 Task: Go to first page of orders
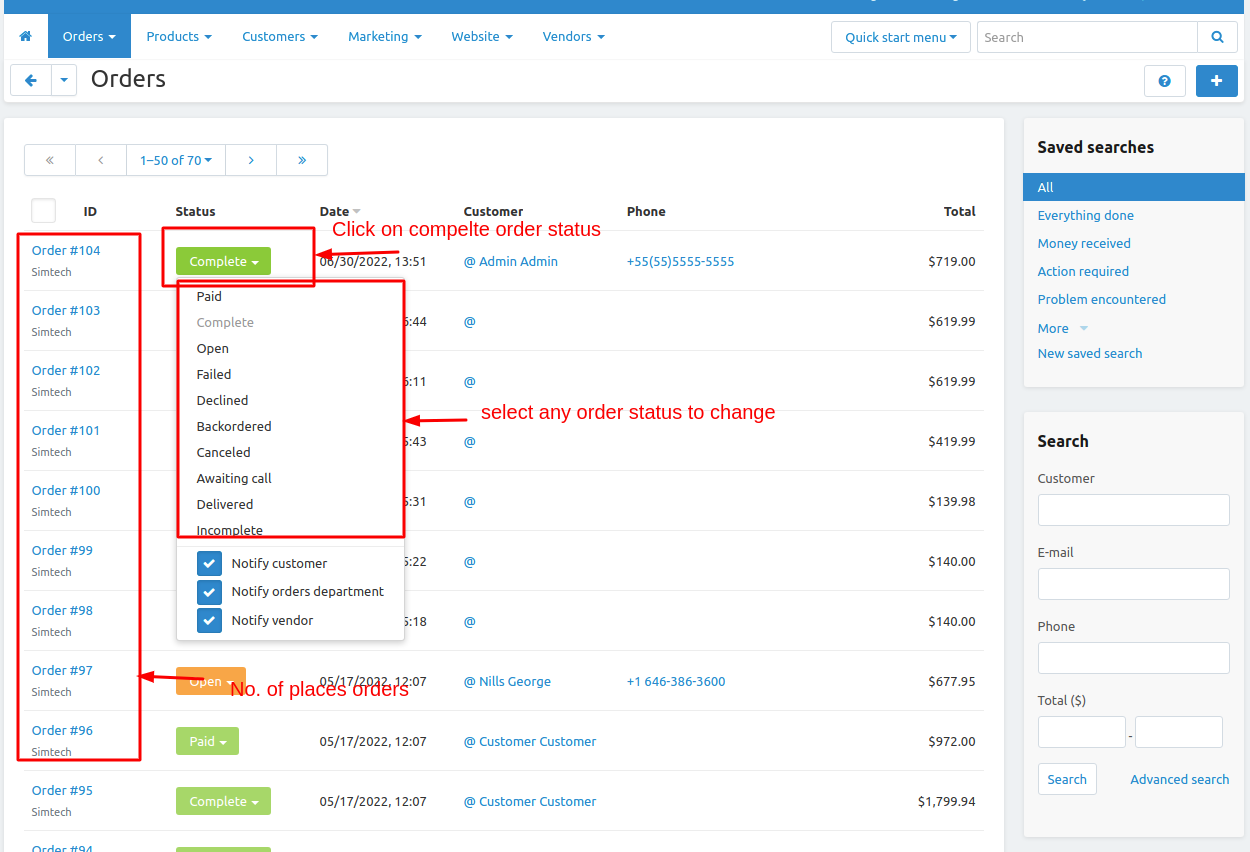(50, 160)
